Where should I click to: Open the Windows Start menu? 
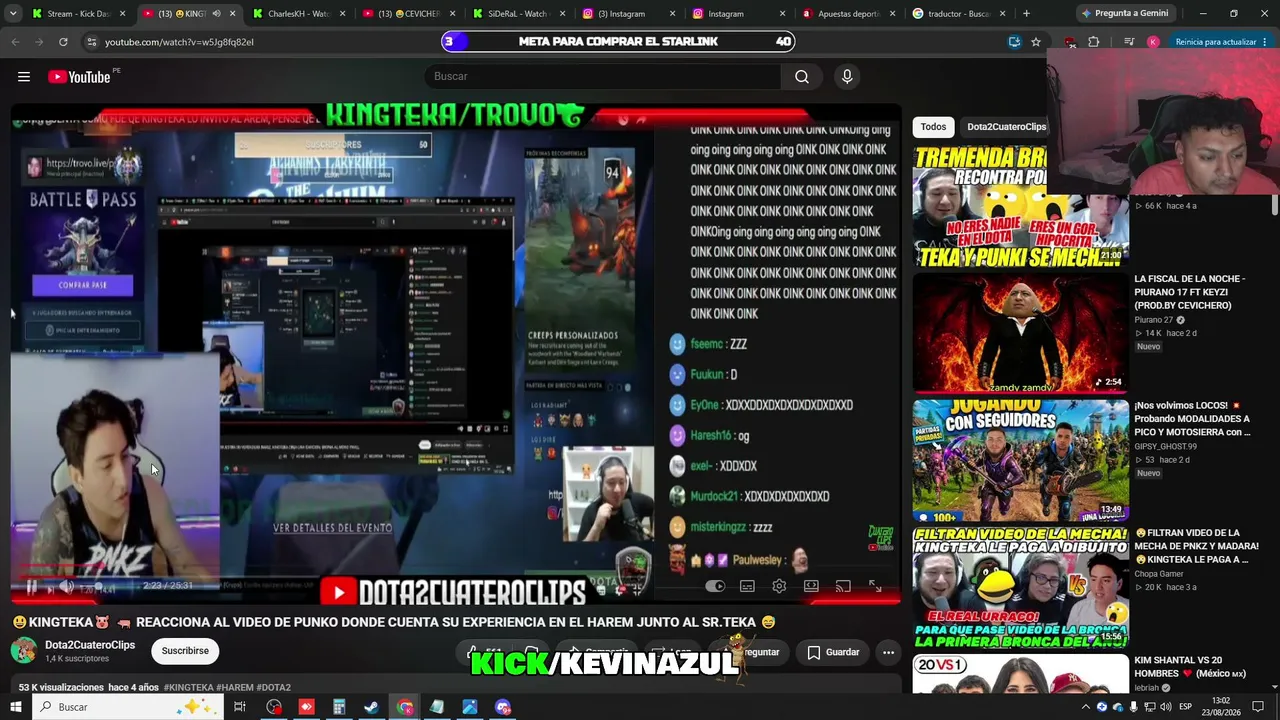tap(16, 707)
